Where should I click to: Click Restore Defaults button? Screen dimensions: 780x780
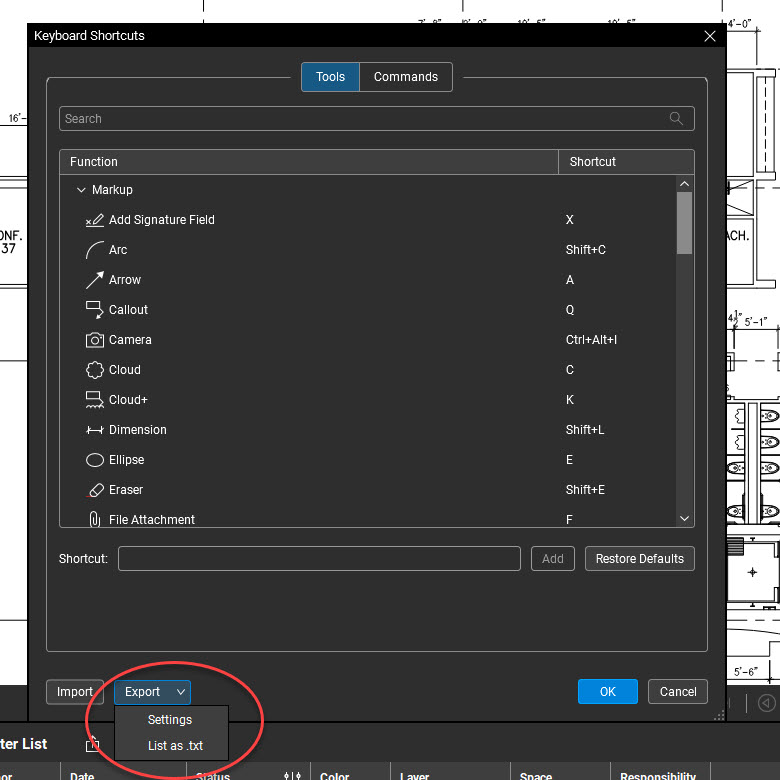coord(640,559)
